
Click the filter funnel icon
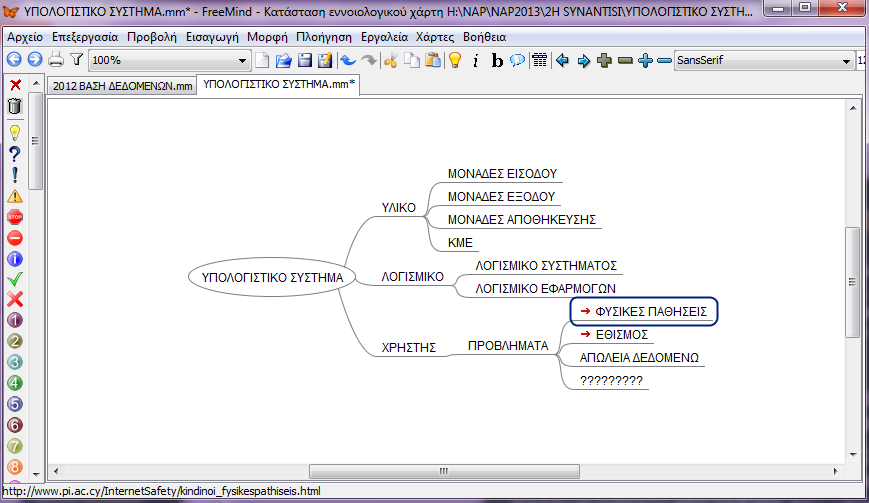pyautogui.click(x=76, y=60)
